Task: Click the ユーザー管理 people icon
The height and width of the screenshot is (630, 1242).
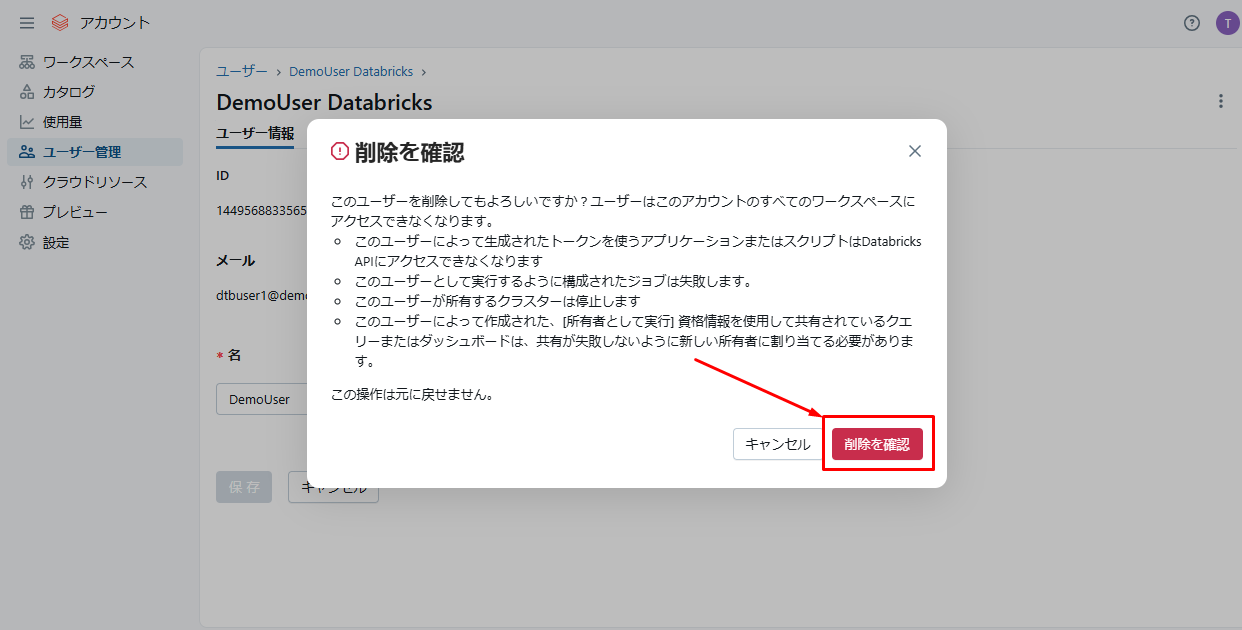Action: click(27, 152)
